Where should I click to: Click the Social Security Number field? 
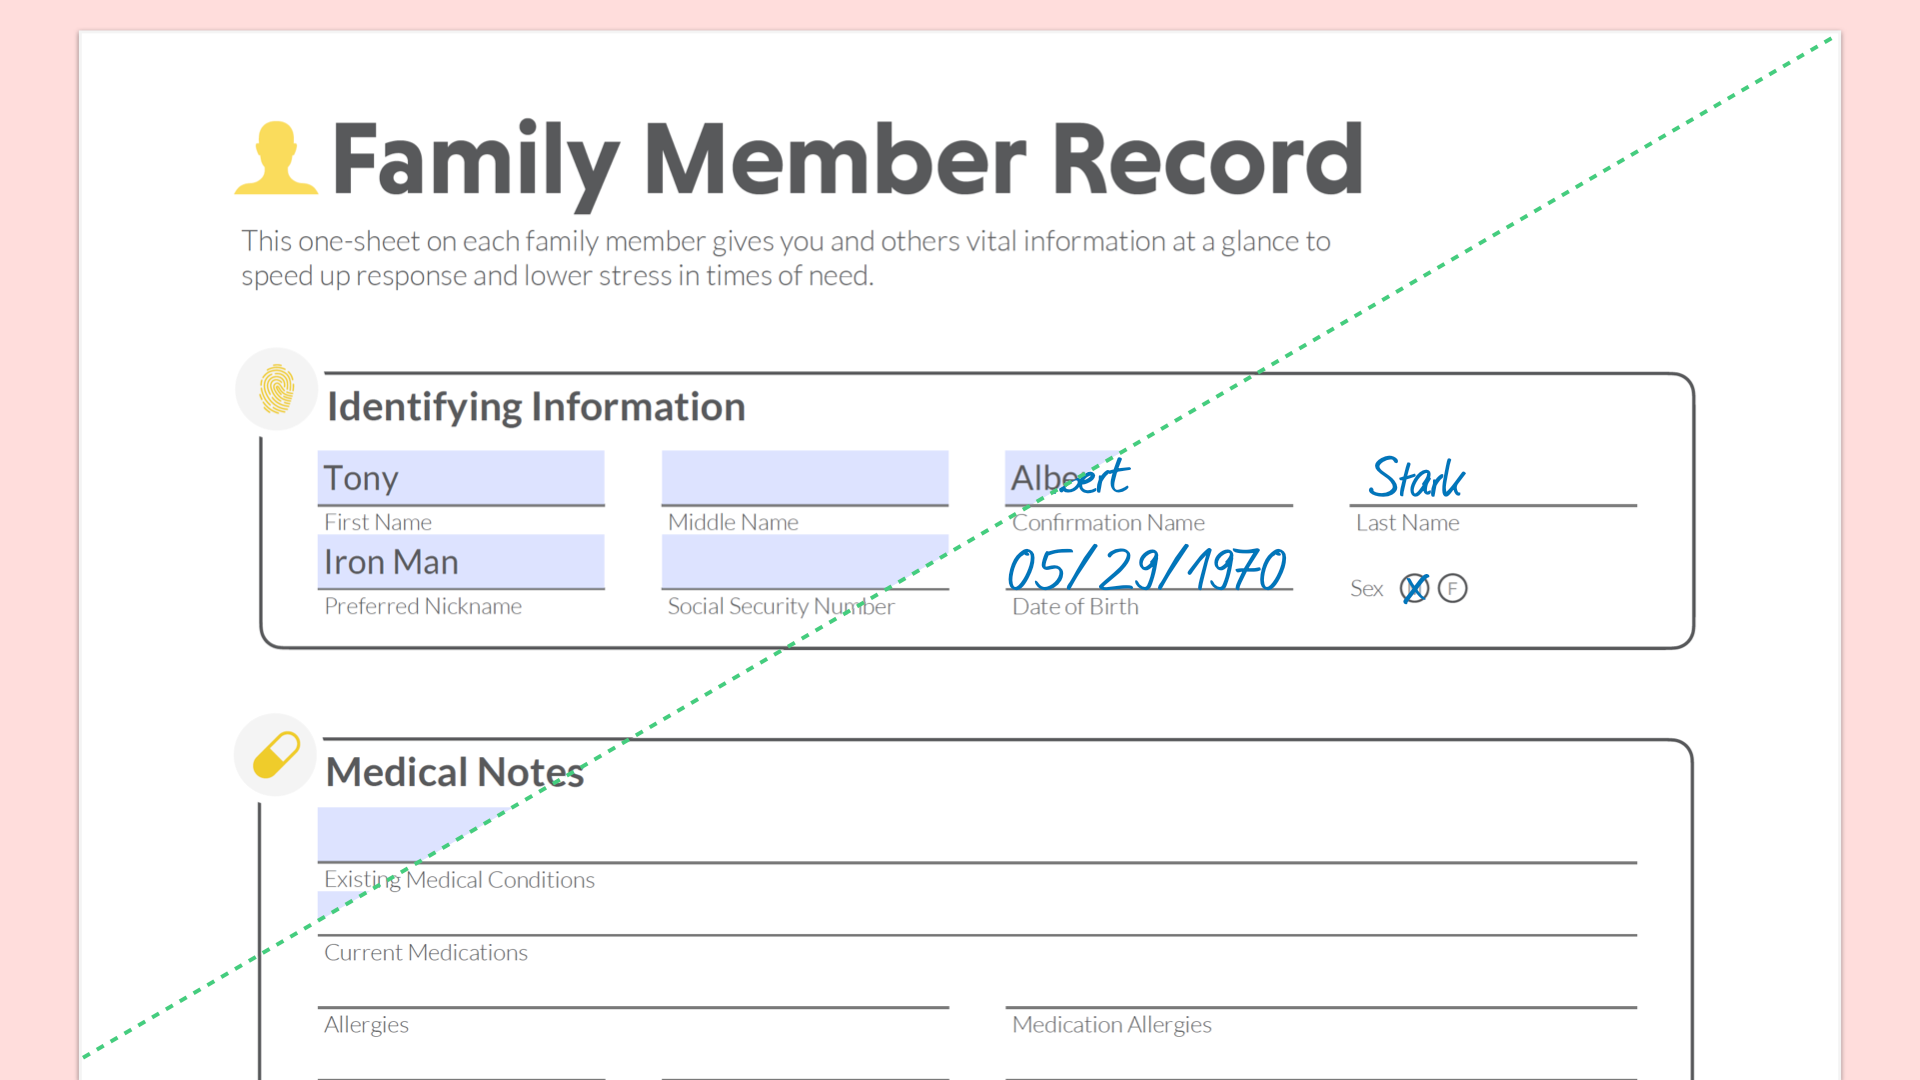[x=804, y=562]
